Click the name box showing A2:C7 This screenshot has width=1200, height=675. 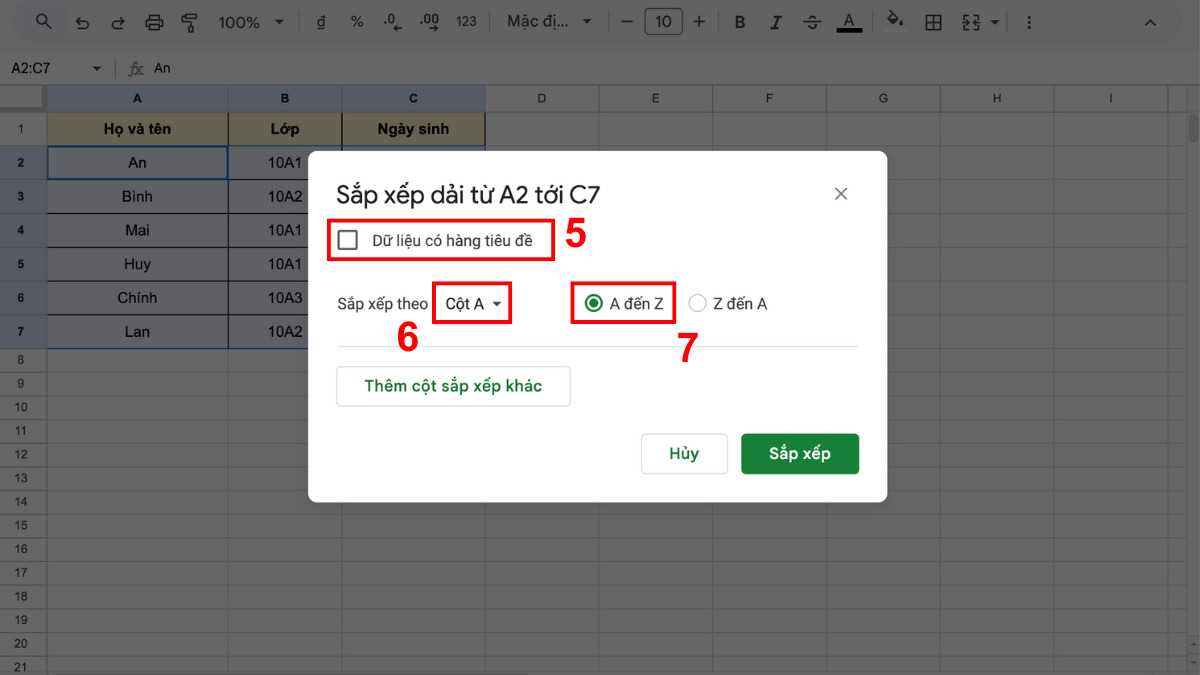click(x=45, y=68)
